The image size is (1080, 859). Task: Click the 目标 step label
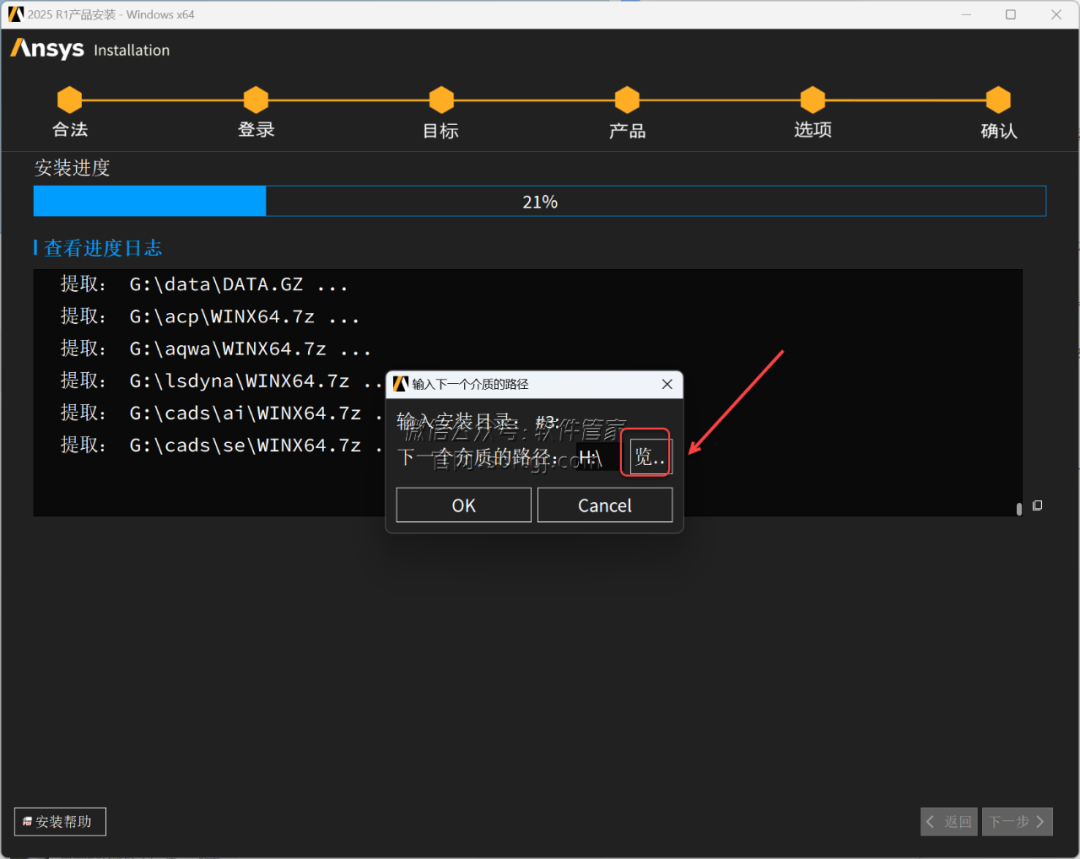click(441, 130)
